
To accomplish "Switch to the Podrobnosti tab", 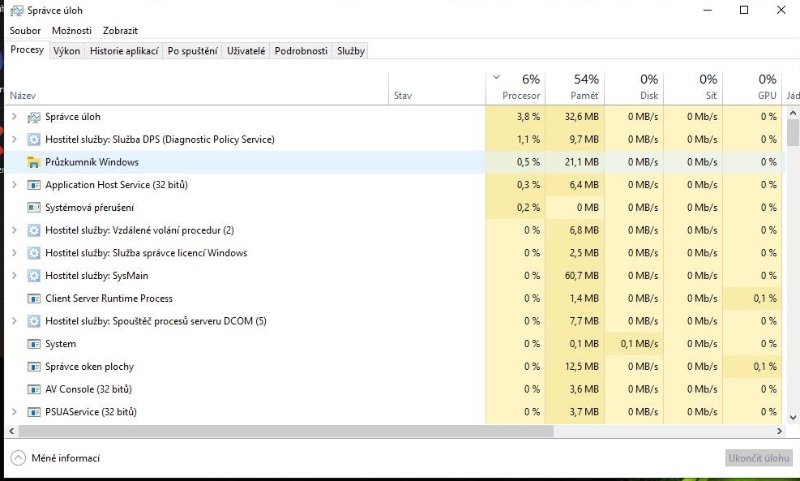I will coord(301,51).
